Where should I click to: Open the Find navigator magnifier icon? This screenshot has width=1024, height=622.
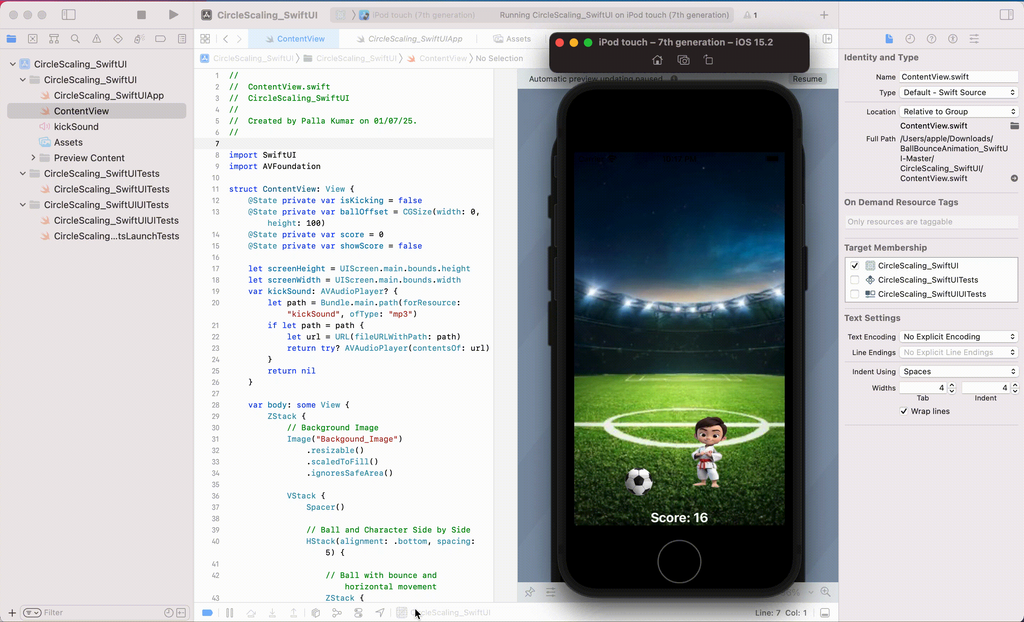pyautogui.click(x=75, y=39)
